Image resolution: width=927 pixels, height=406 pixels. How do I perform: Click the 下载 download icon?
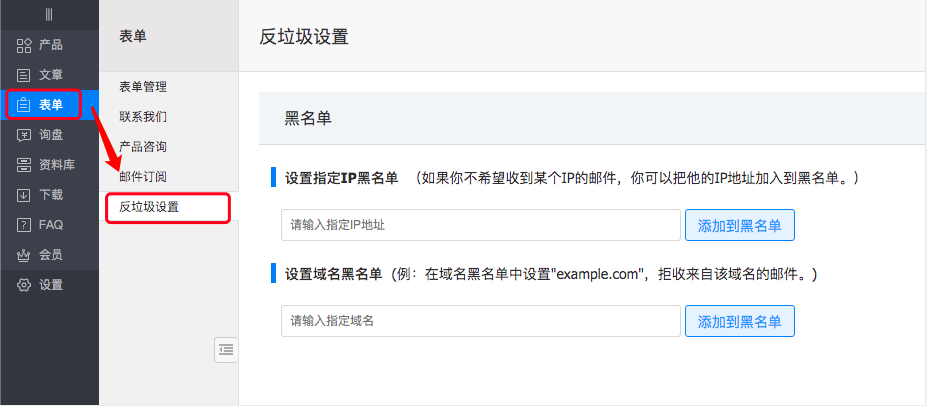coord(24,195)
